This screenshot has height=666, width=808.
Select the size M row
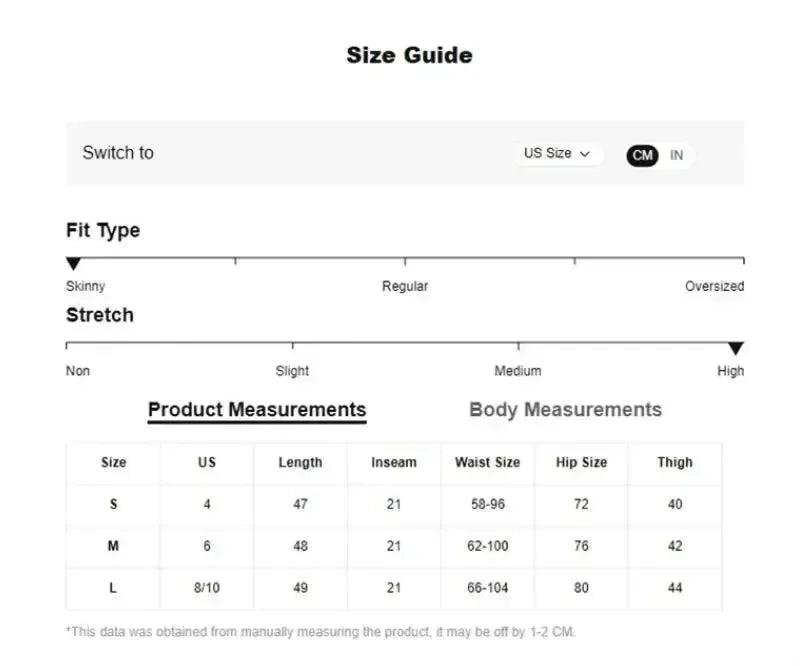point(113,547)
